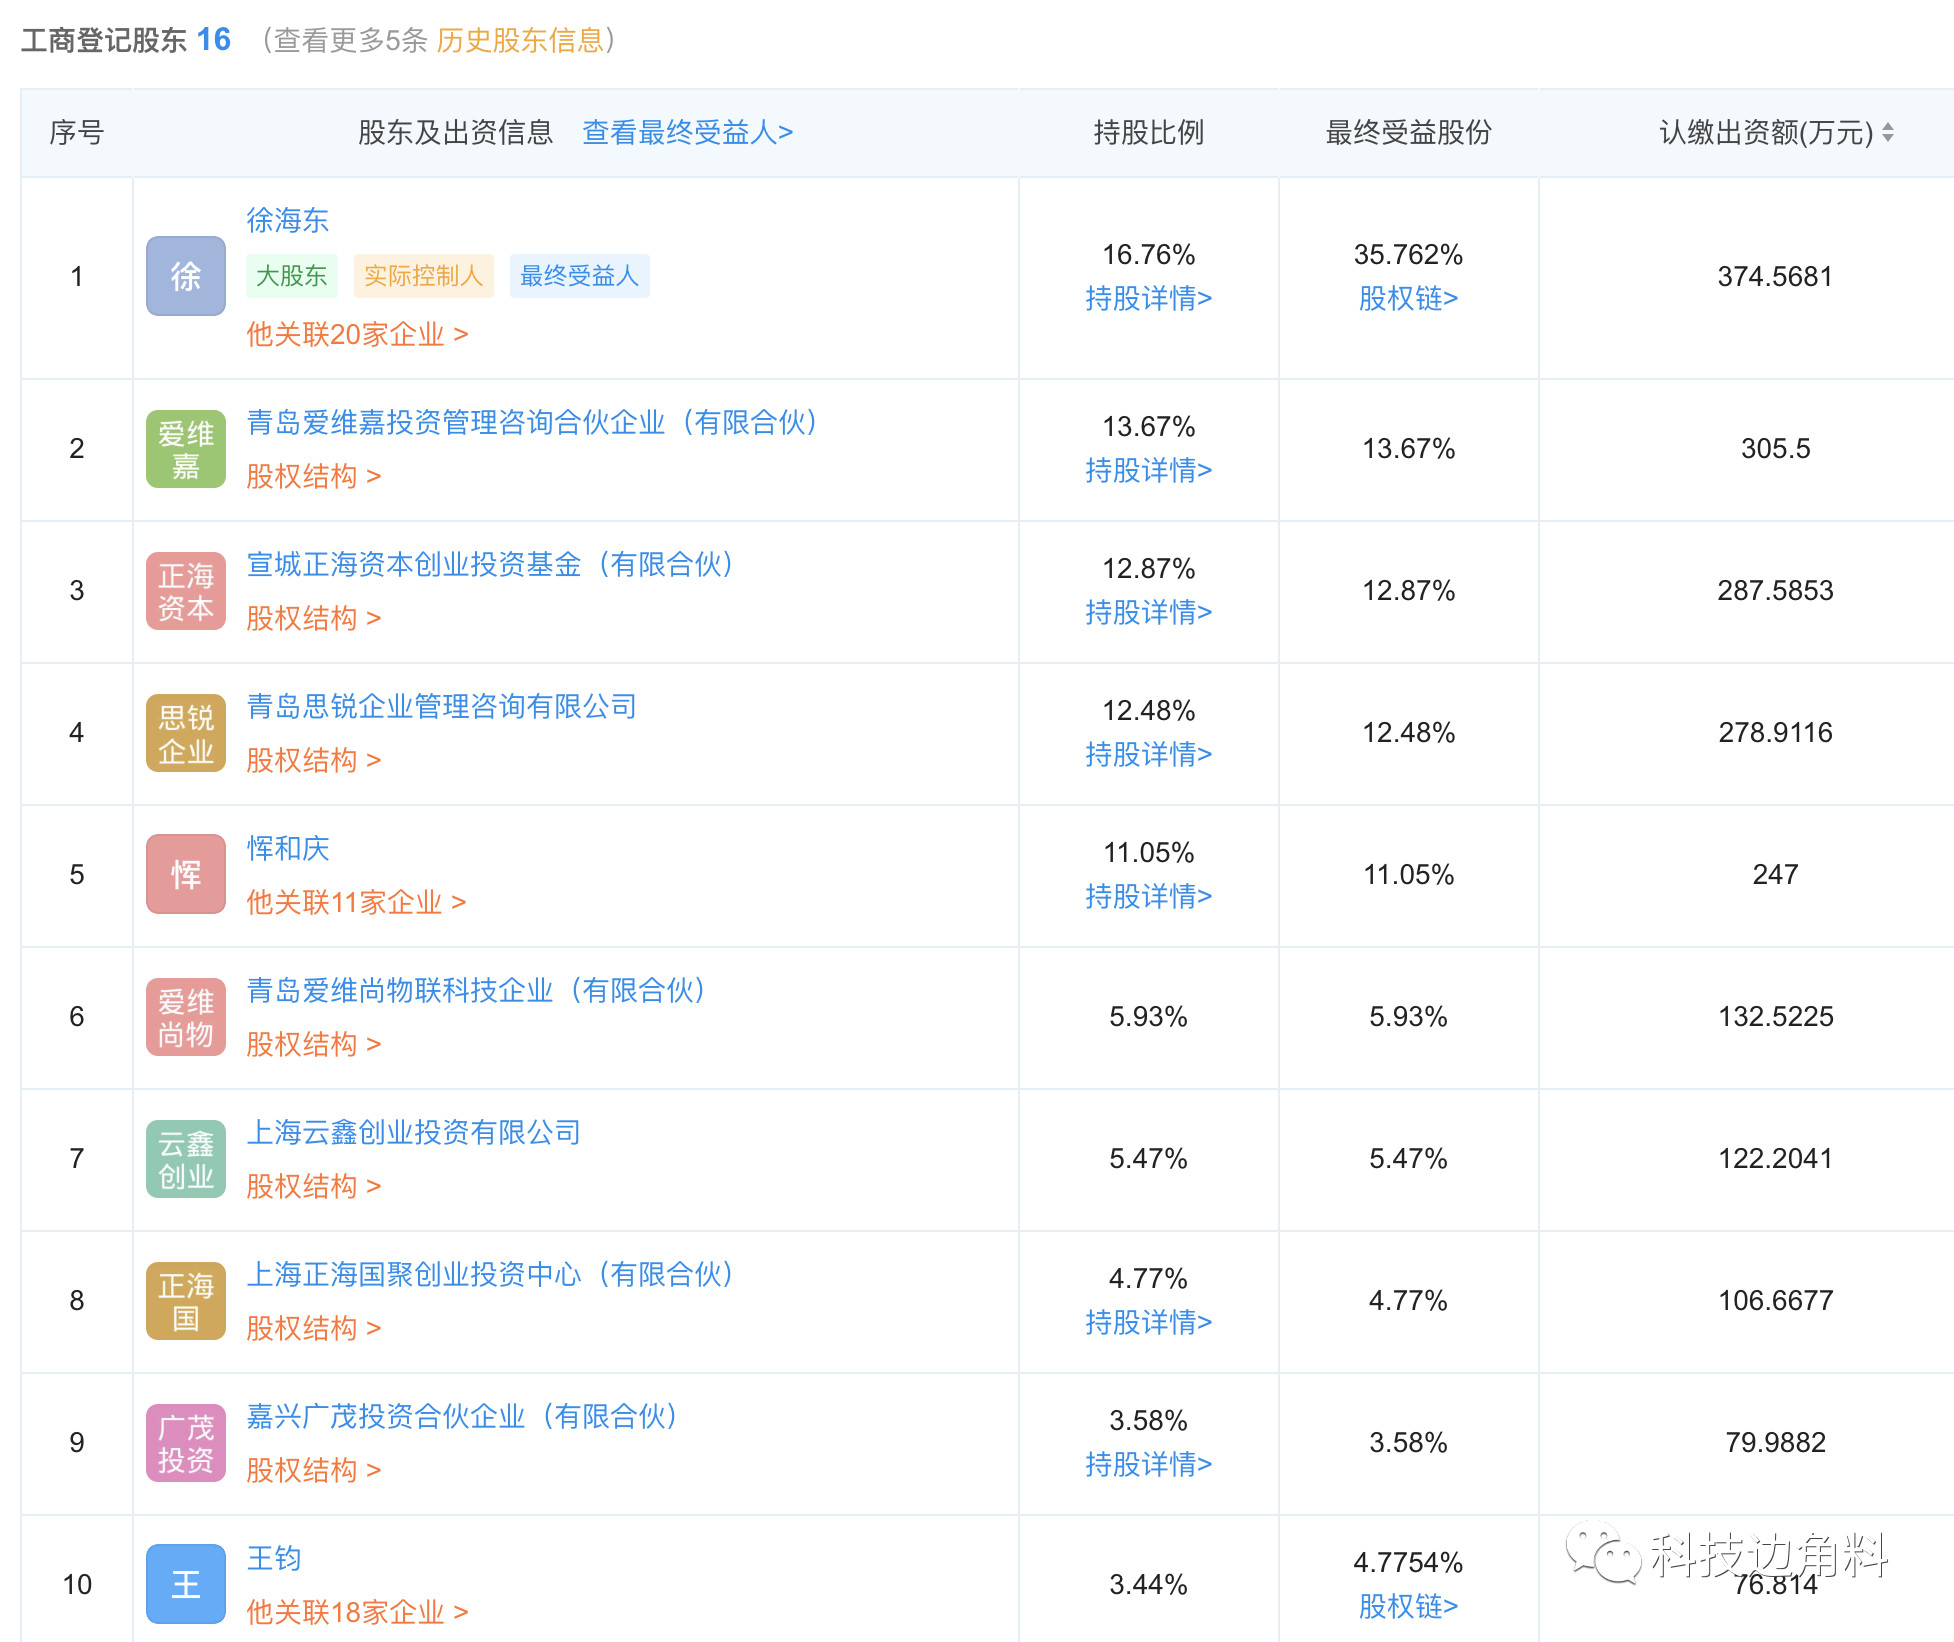Expand 股权结构 for 宣城正海资本创业投资基金
The height and width of the screenshot is (1642, 1954).
(x=314, y=618)
